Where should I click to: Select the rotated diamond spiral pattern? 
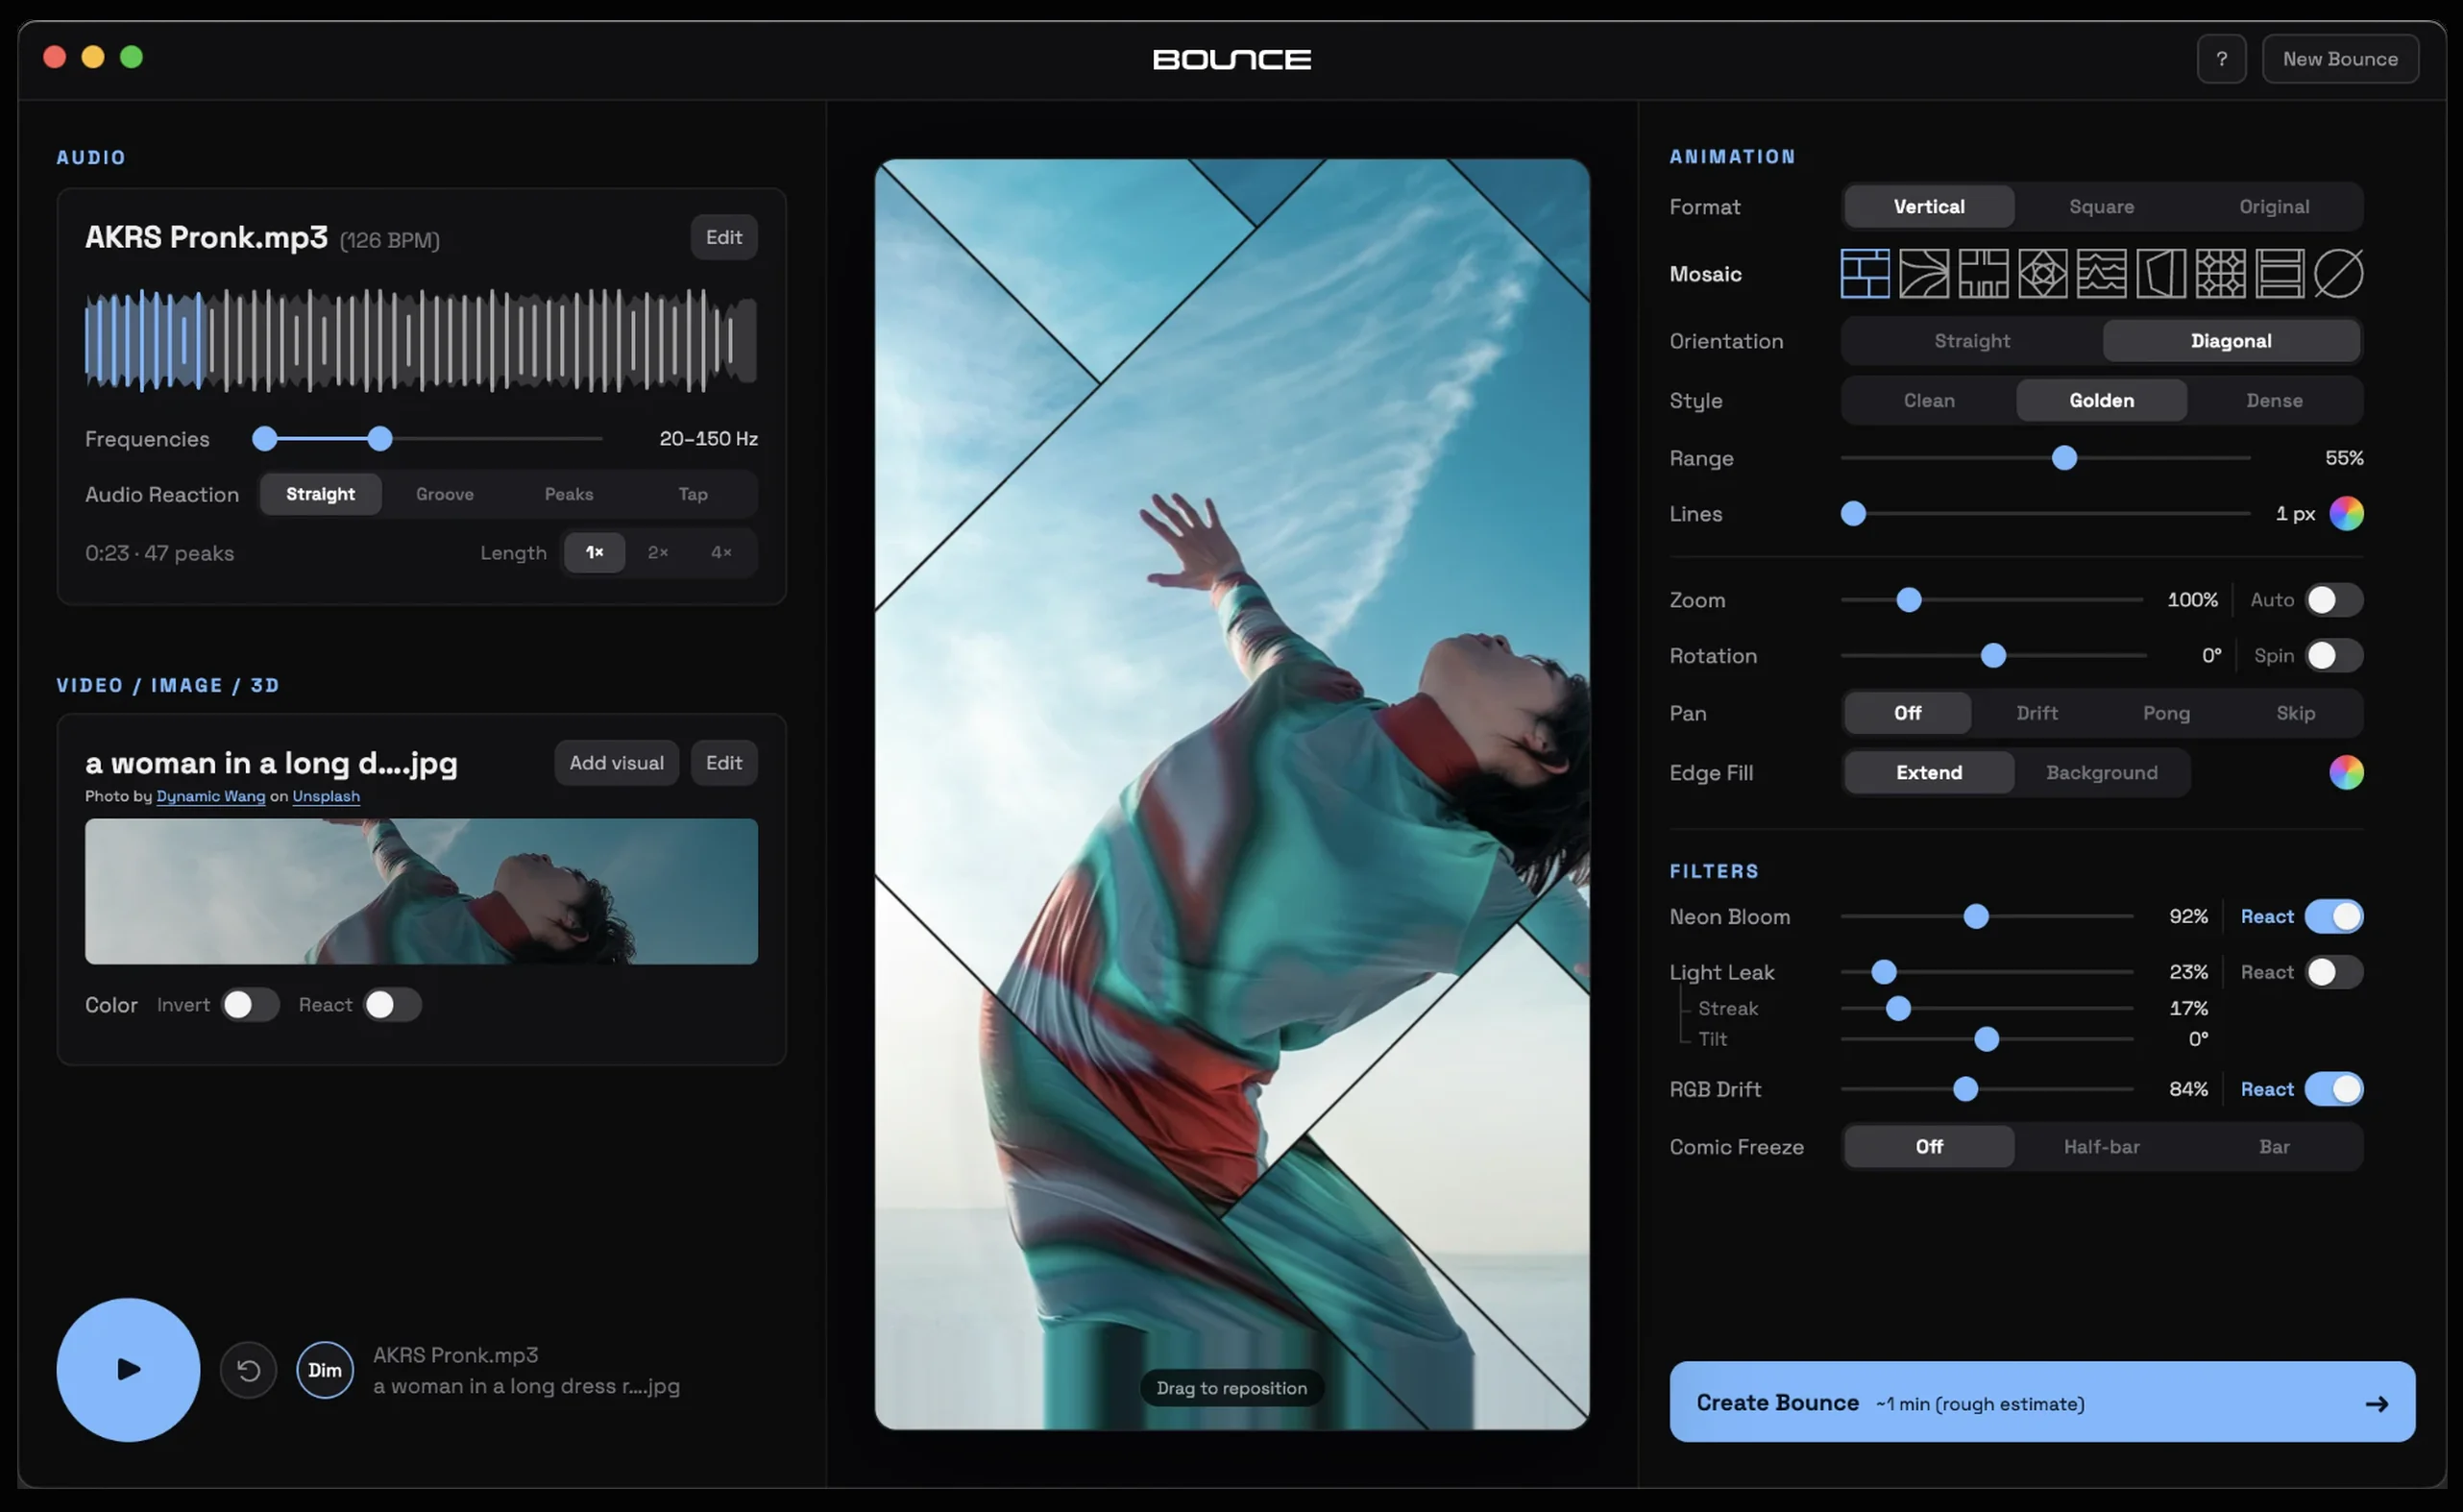point(2042,274)
